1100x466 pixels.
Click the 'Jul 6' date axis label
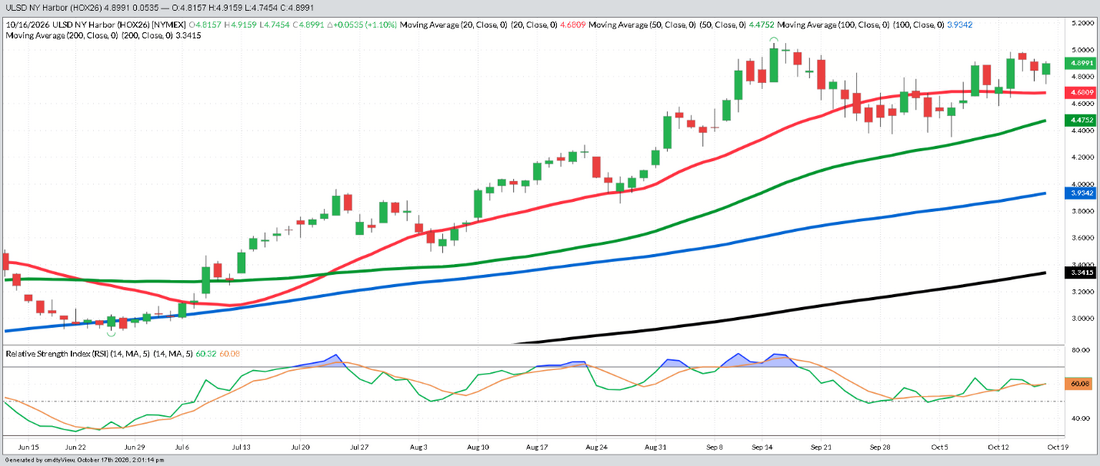coord(182,445)
